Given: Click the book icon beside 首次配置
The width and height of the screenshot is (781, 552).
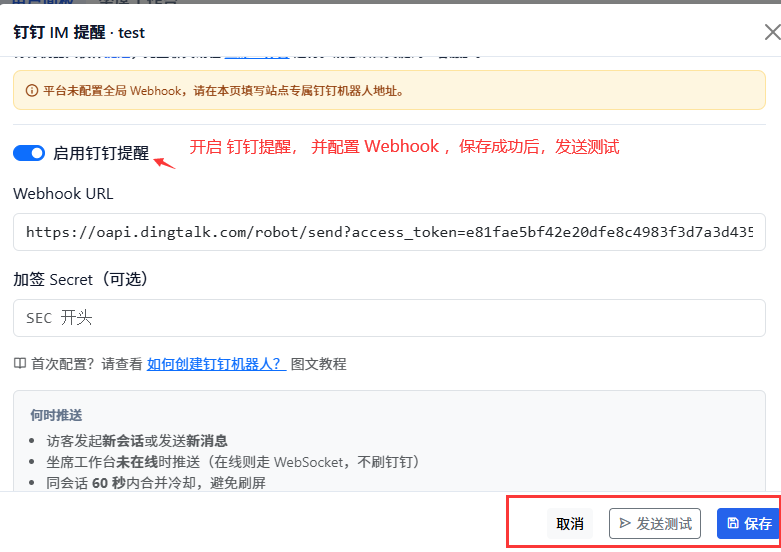Looking at the screenshot, I should tap(19, 364).
